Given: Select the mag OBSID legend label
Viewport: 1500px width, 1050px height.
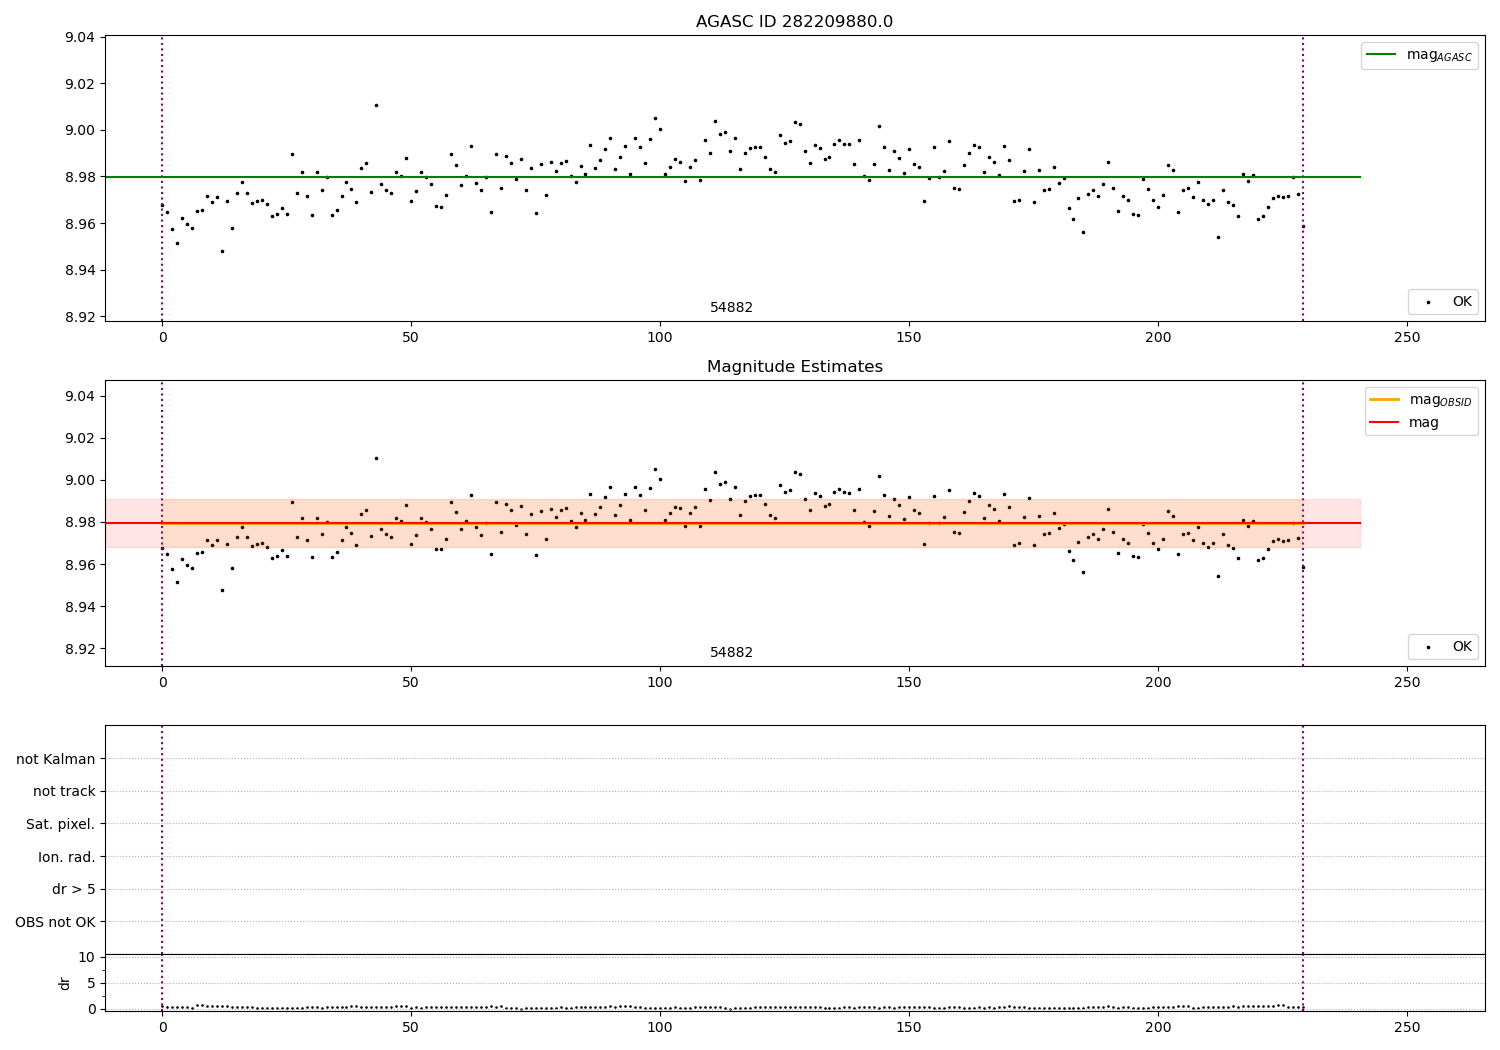Looking at the screenshot, I should (x=1440, y=400).
